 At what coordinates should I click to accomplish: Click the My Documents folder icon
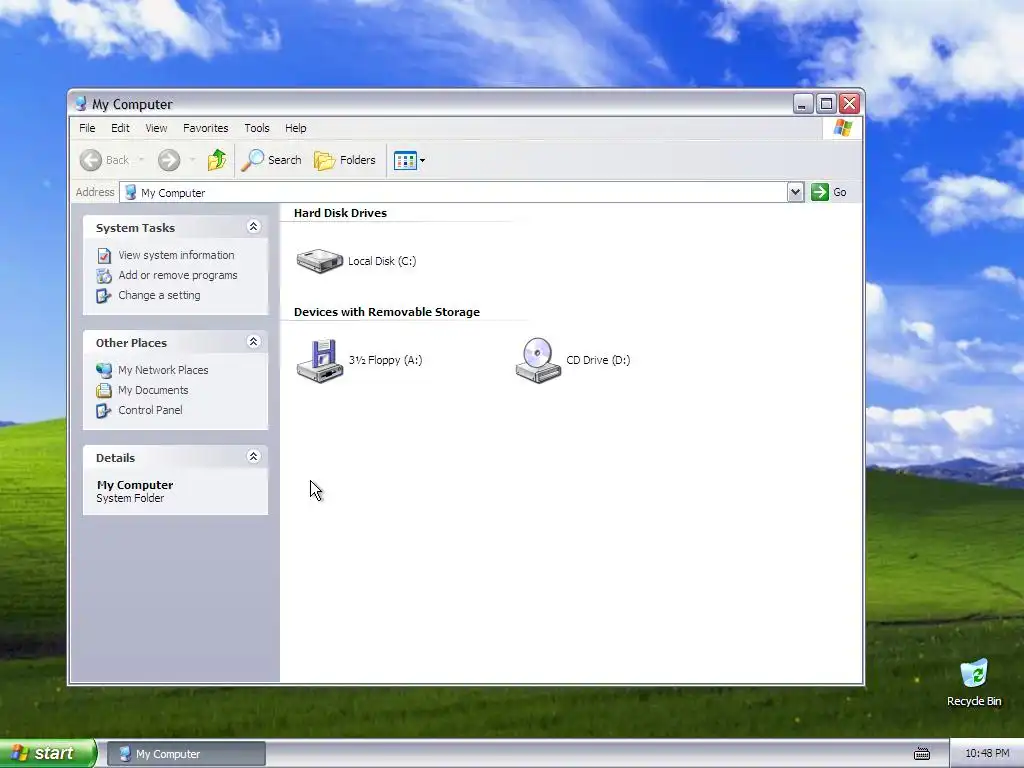click(104, 391)
